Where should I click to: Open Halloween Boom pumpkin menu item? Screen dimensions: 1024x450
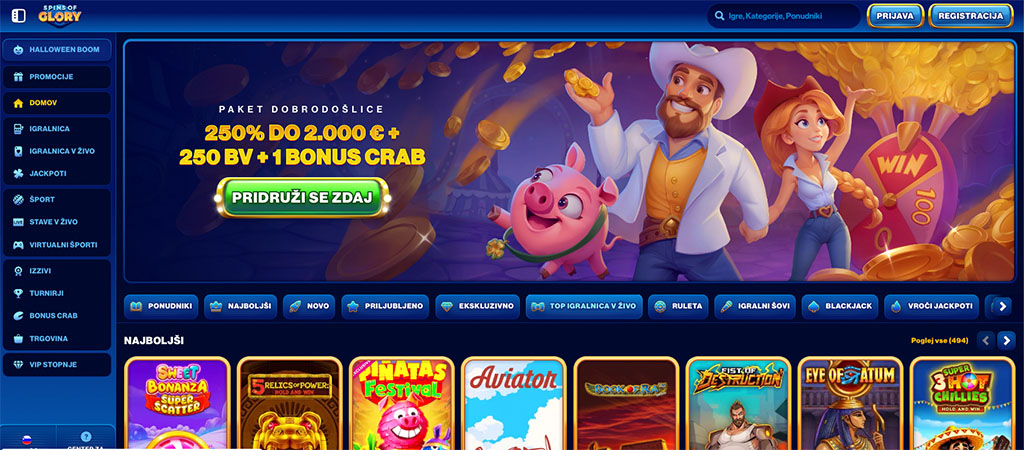(x=57, y=50)
